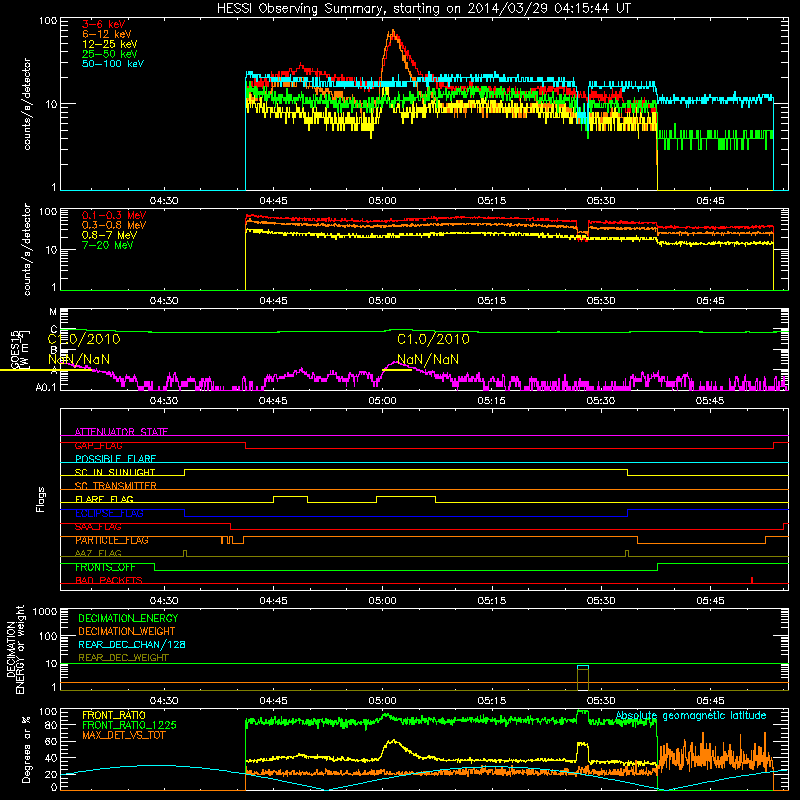
Task: Click the SAA_FLAG label
Action: point(98,527)
